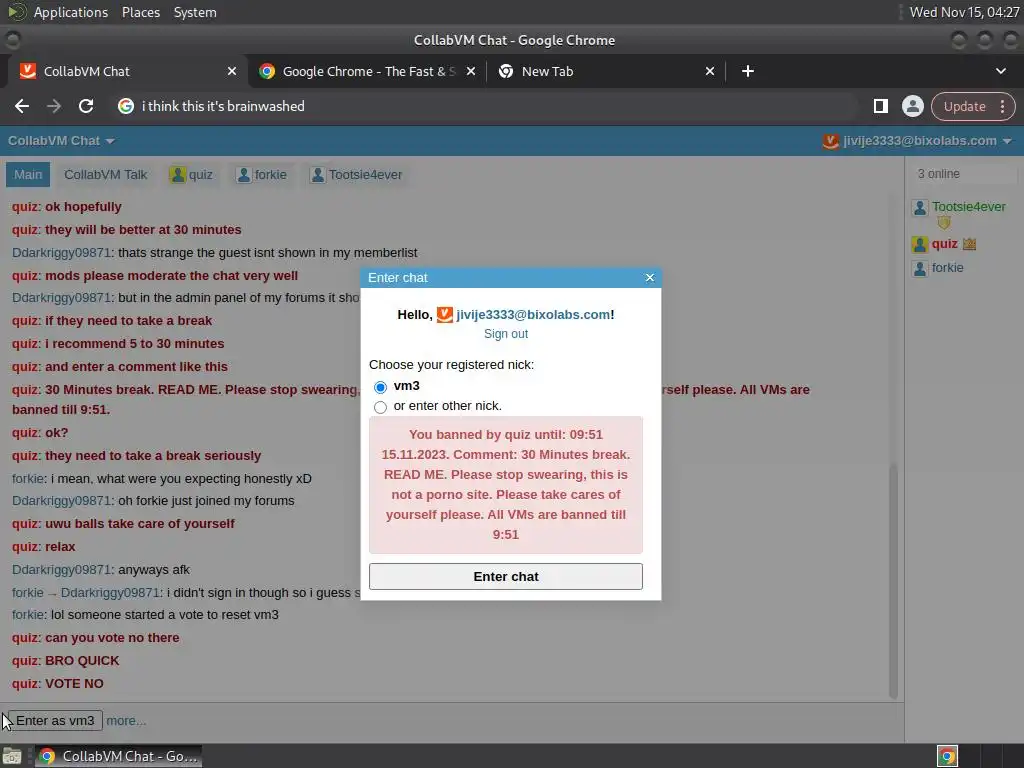Click Tootsie4ever name in online list
Screen dimensions: 1024x768
coord(968,207)
